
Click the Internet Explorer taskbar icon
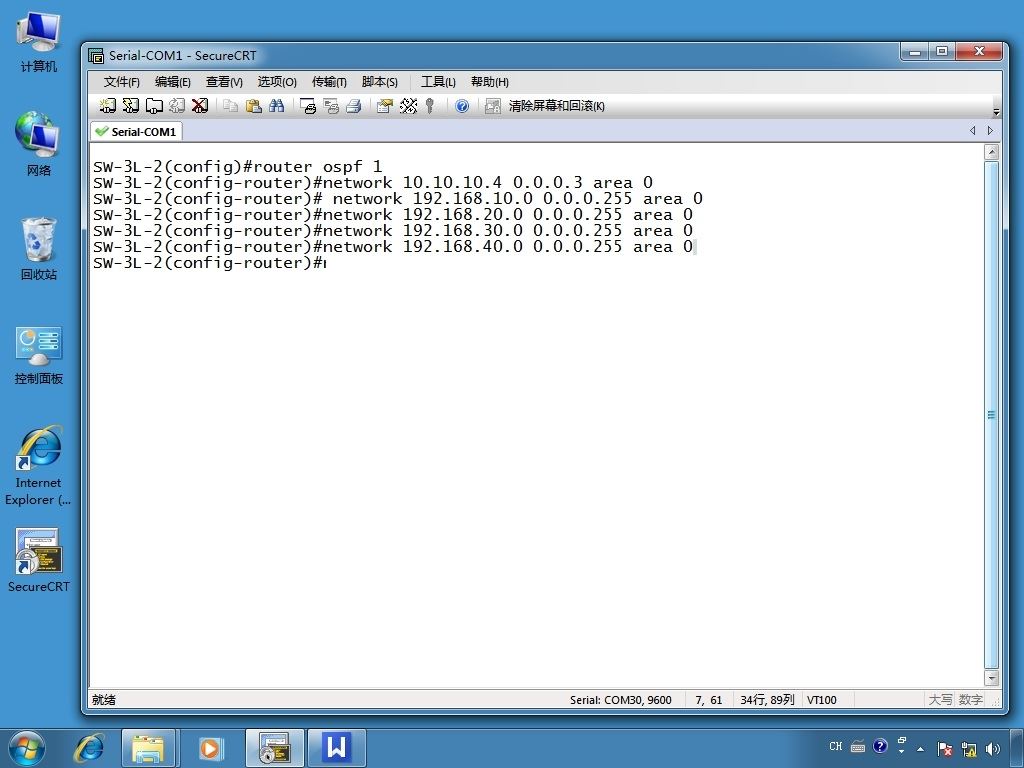click(89, 748)
